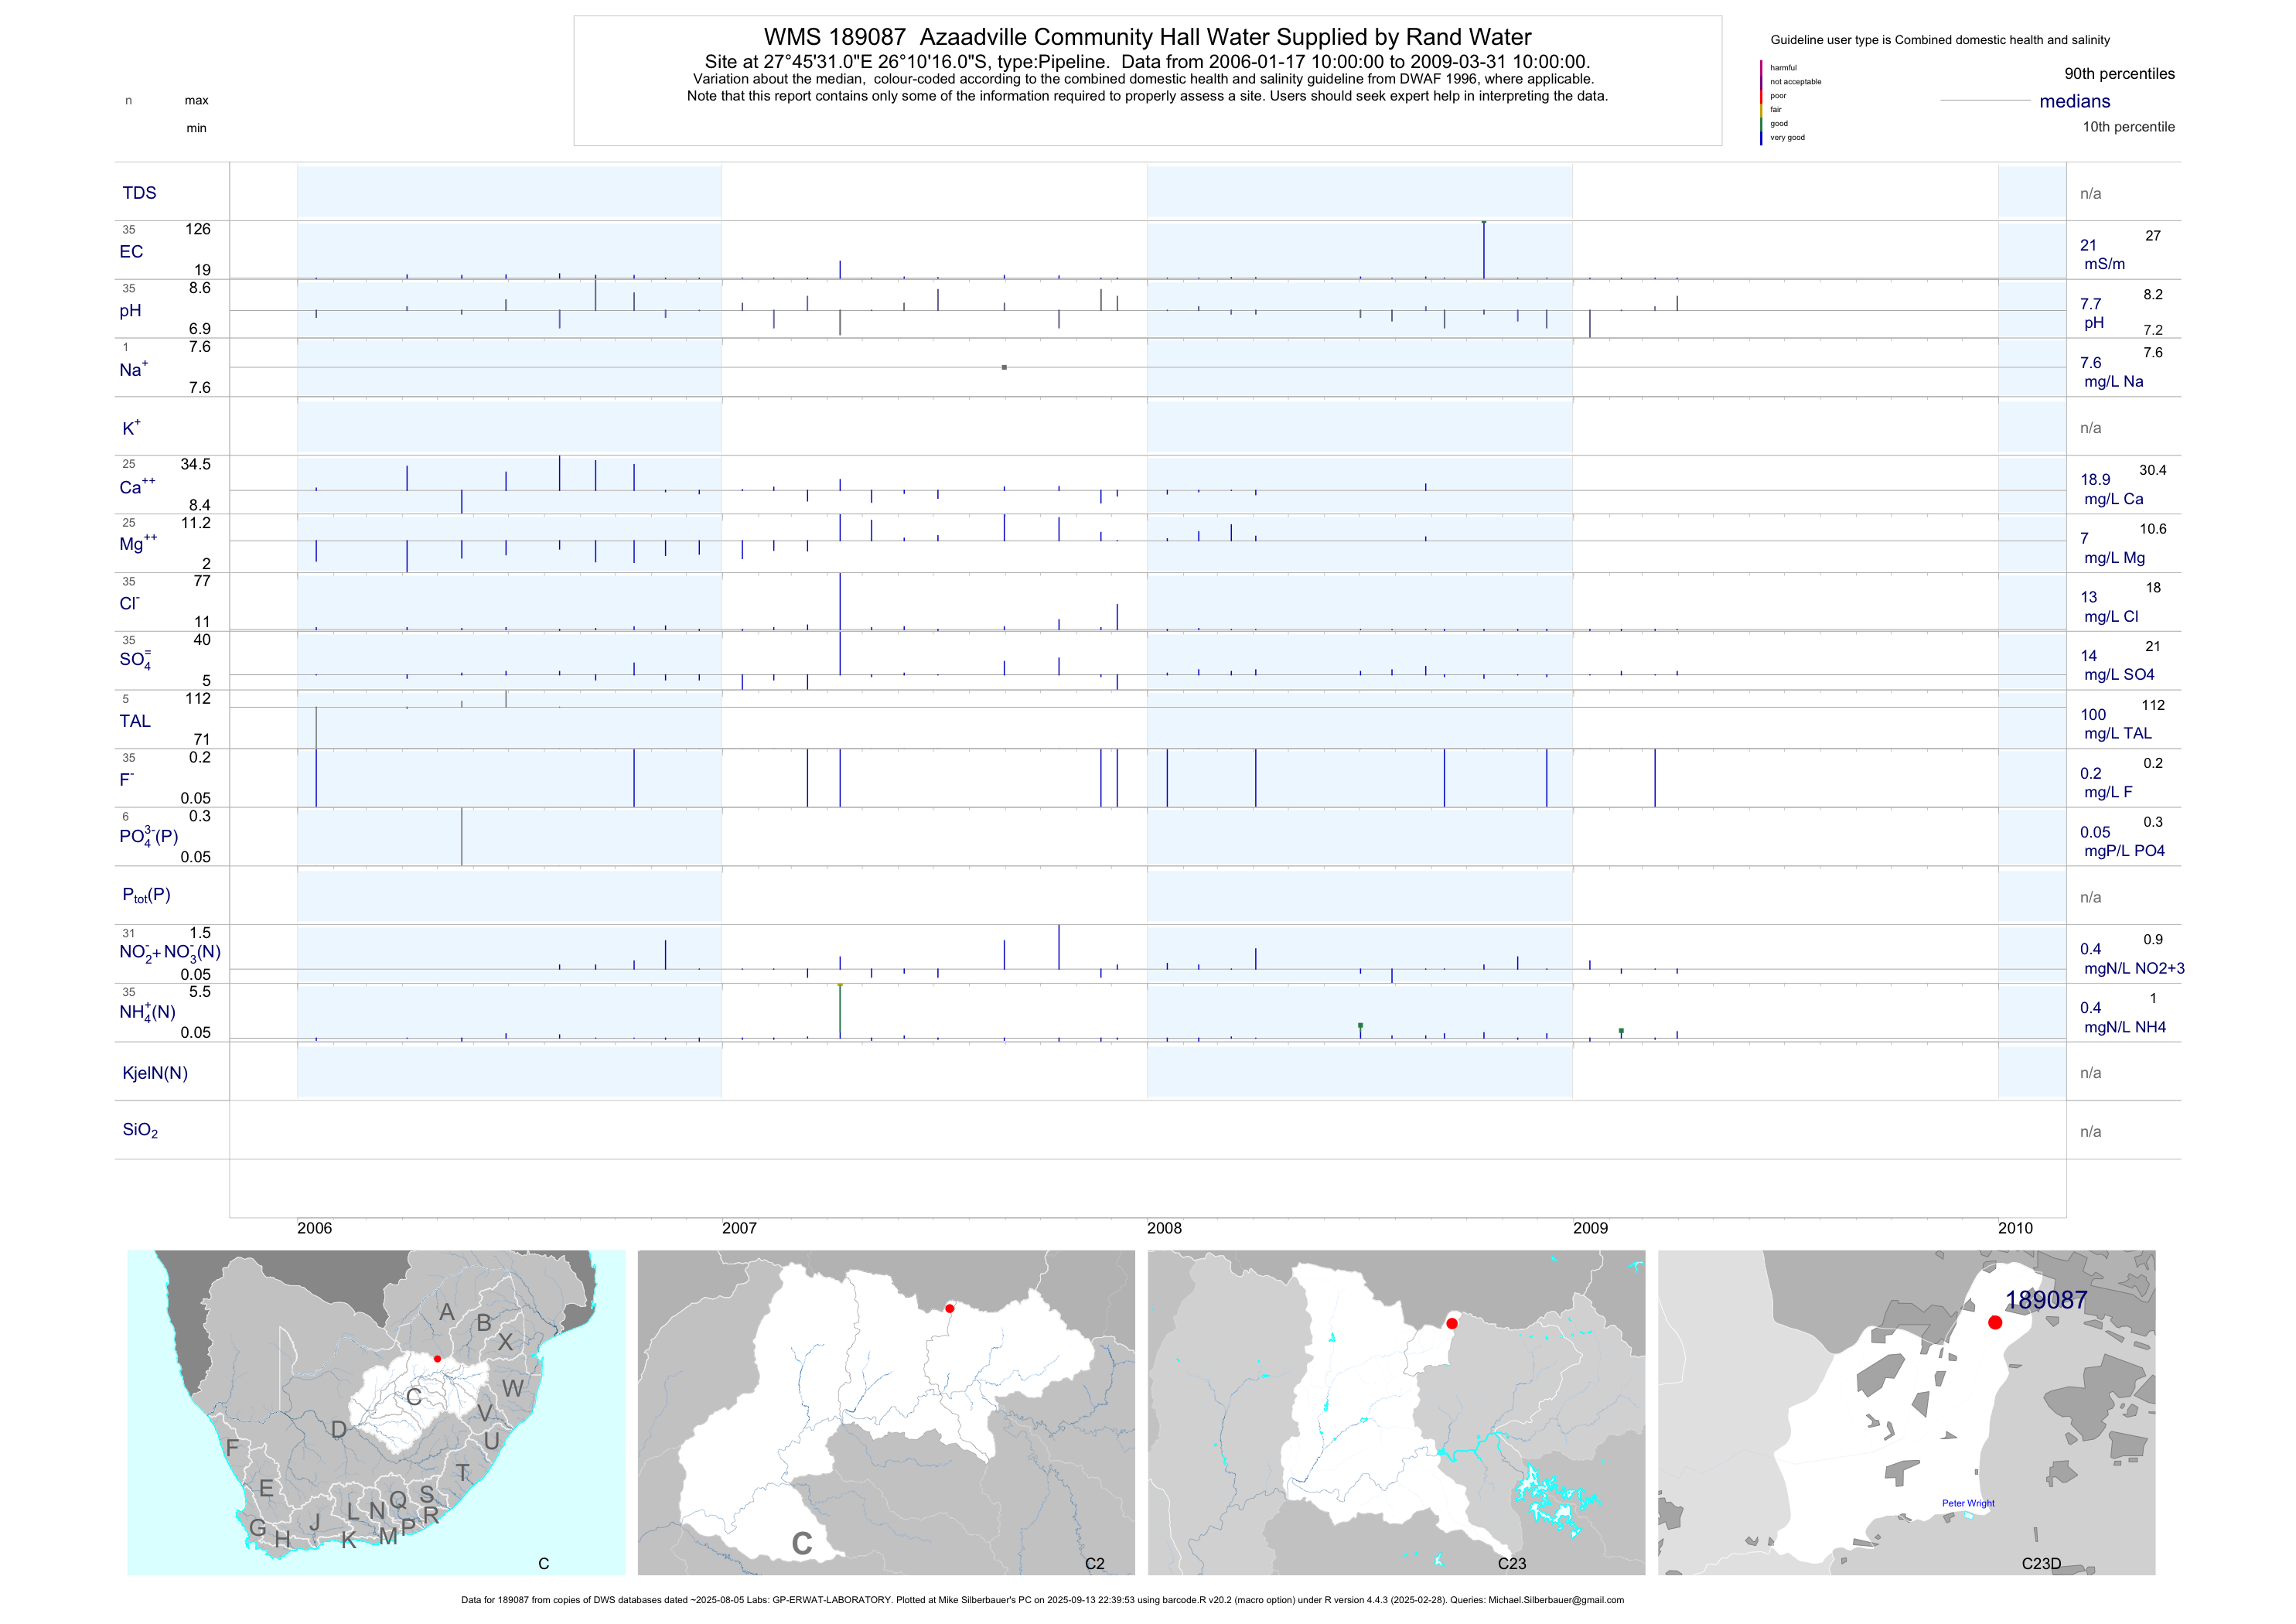Click the guideline colour scale legend bar

click(x=1761, y=103)
